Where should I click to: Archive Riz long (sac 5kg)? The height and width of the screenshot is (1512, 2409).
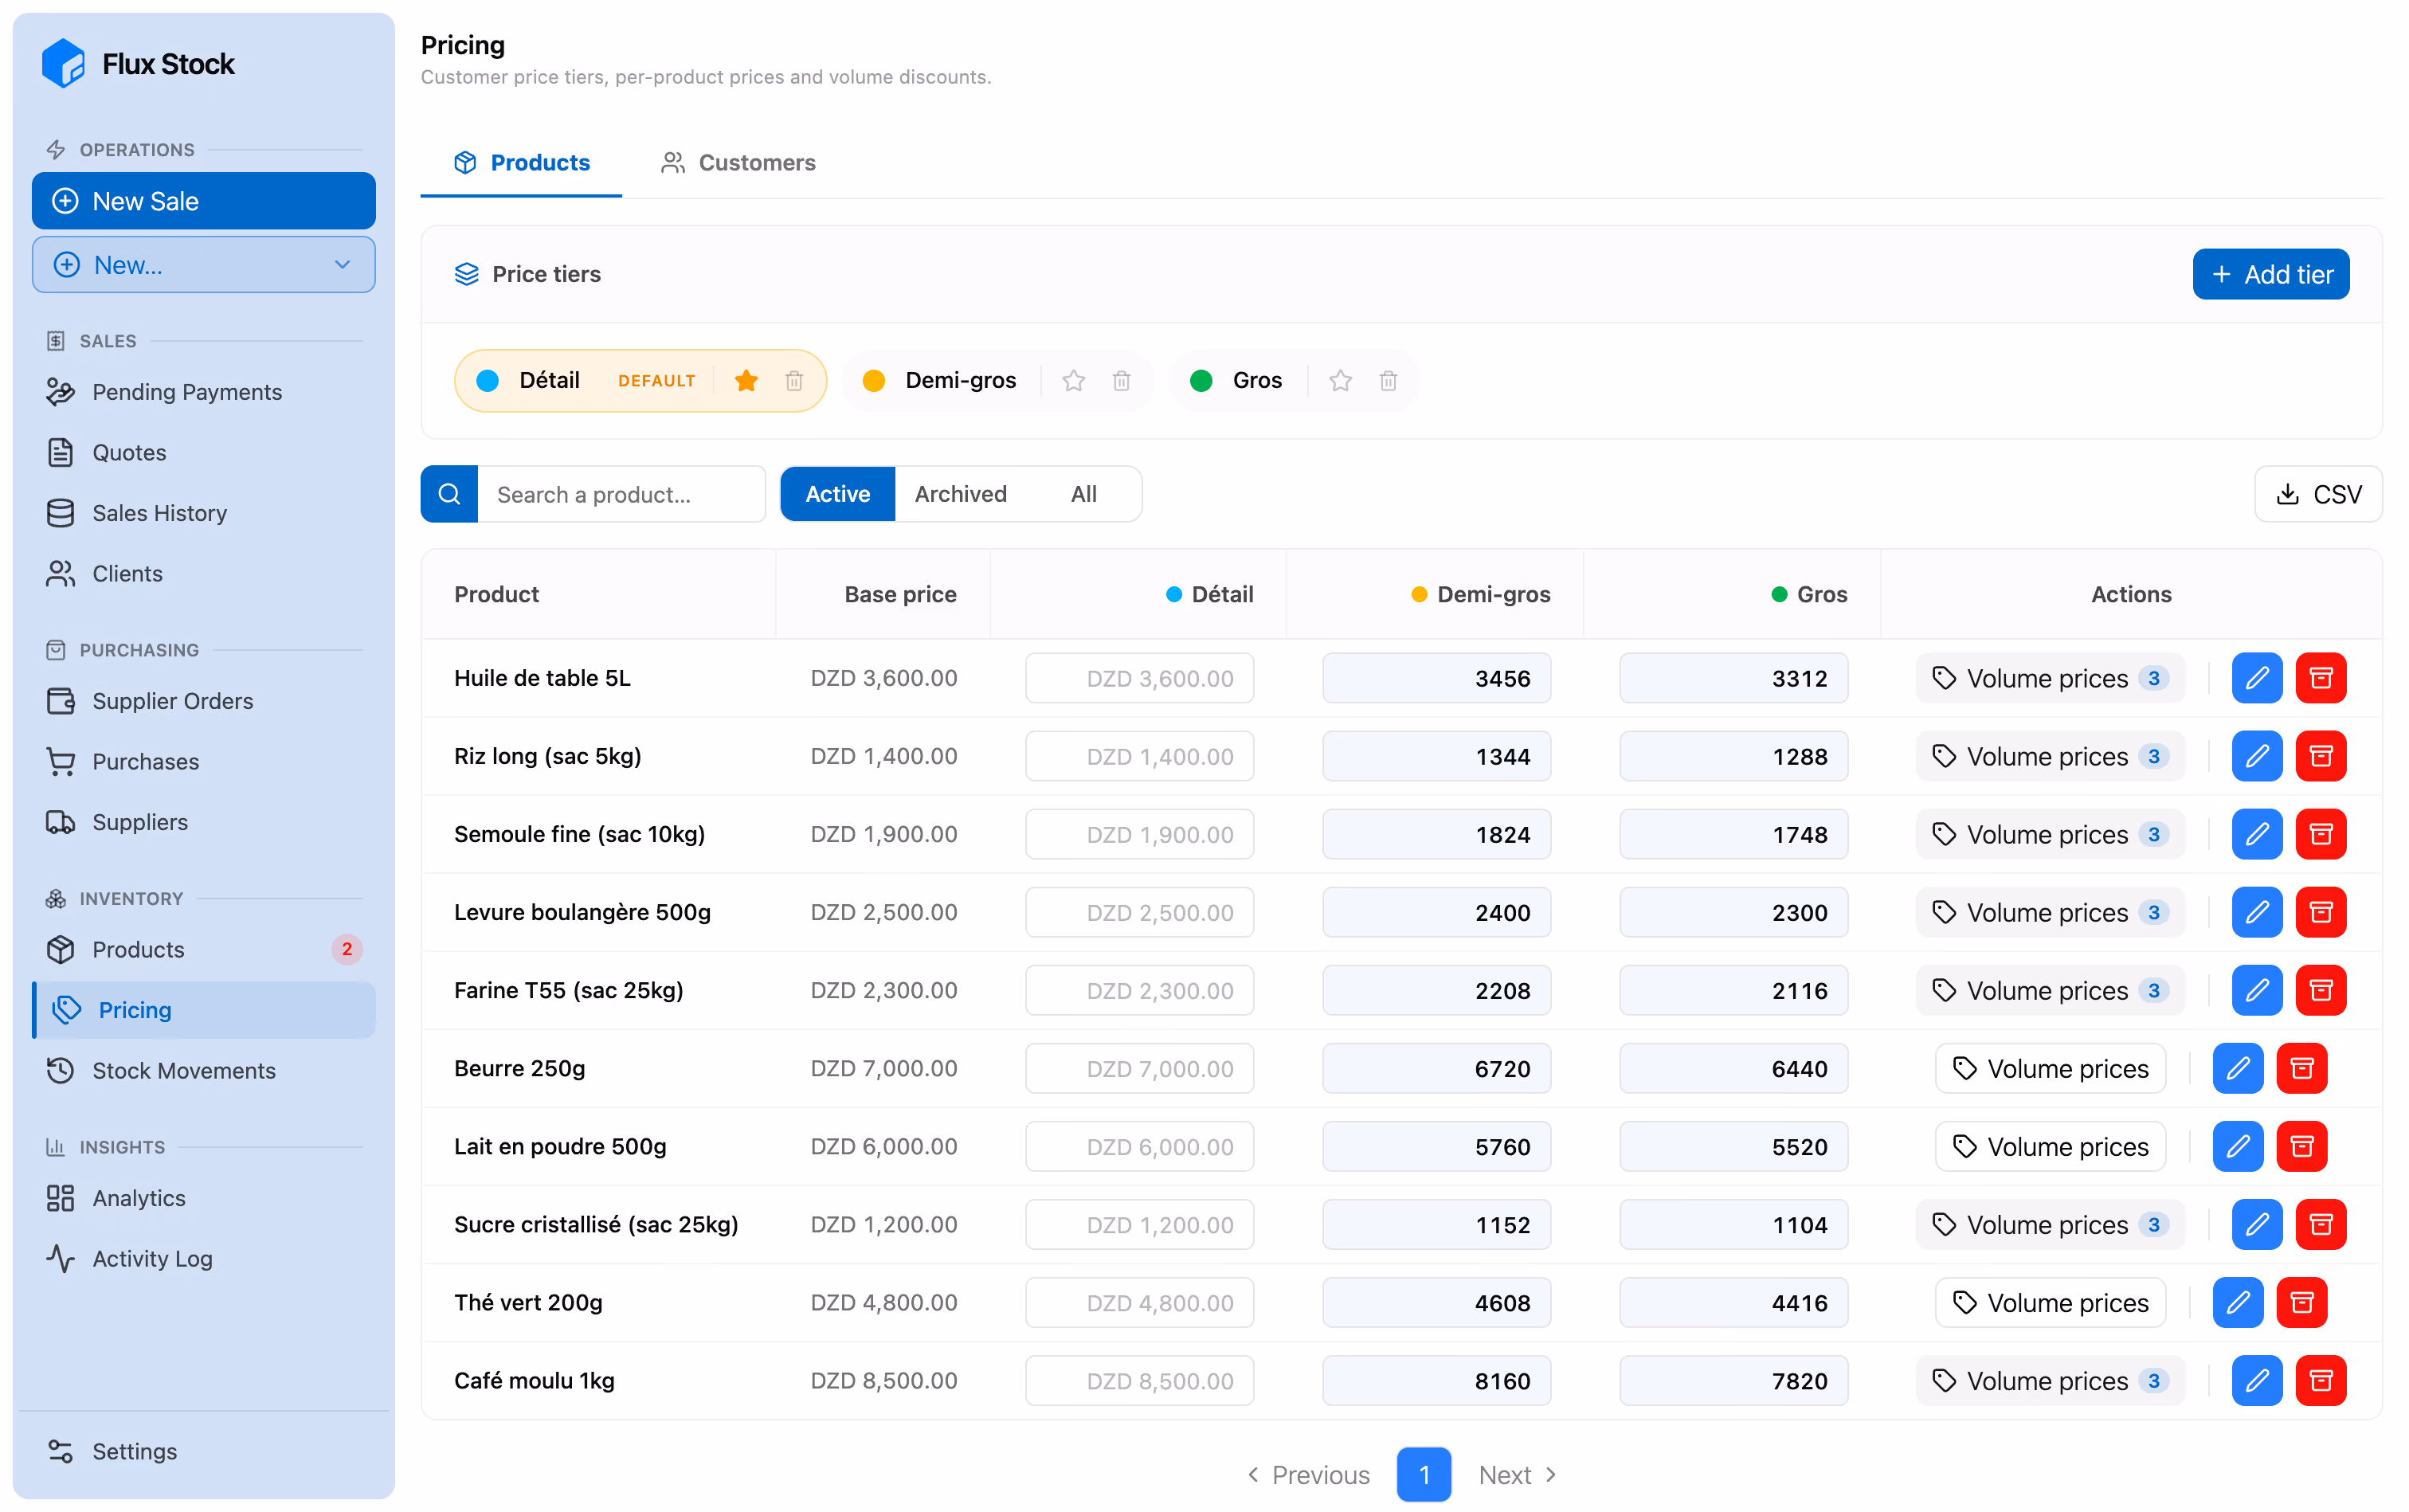(2321, 756)
